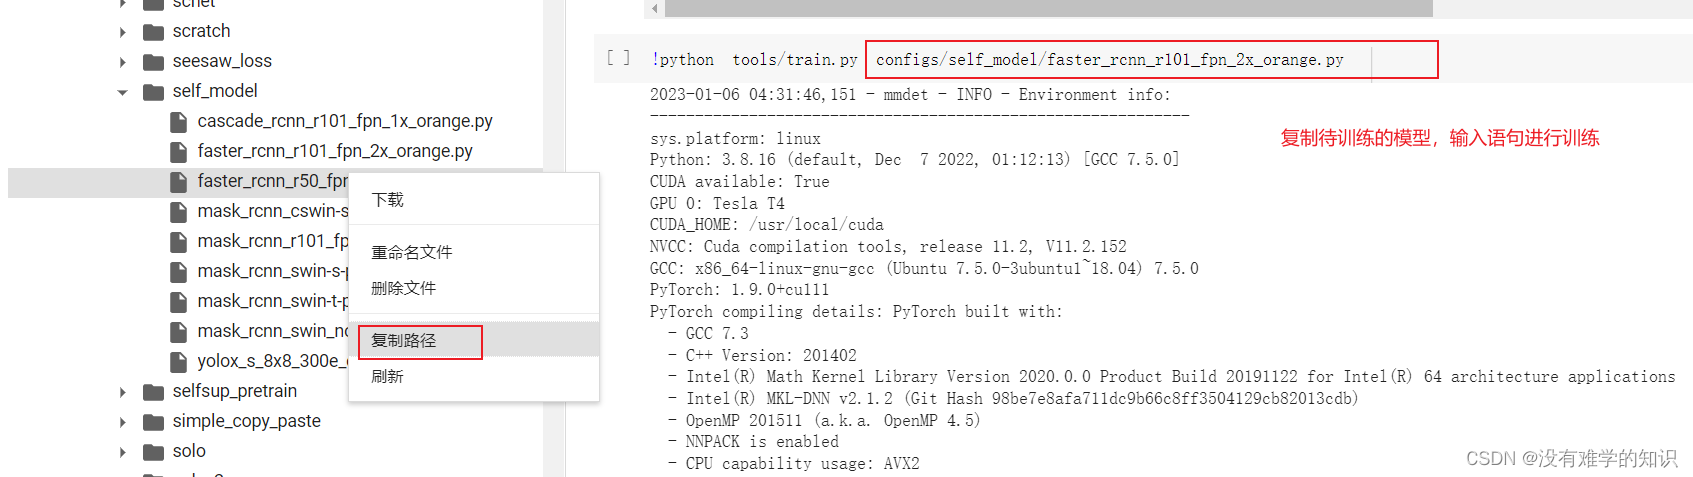The image size is (1693, 477).
Task: Open the simple_copy_paste folder by its name
Action: [247, 421]
